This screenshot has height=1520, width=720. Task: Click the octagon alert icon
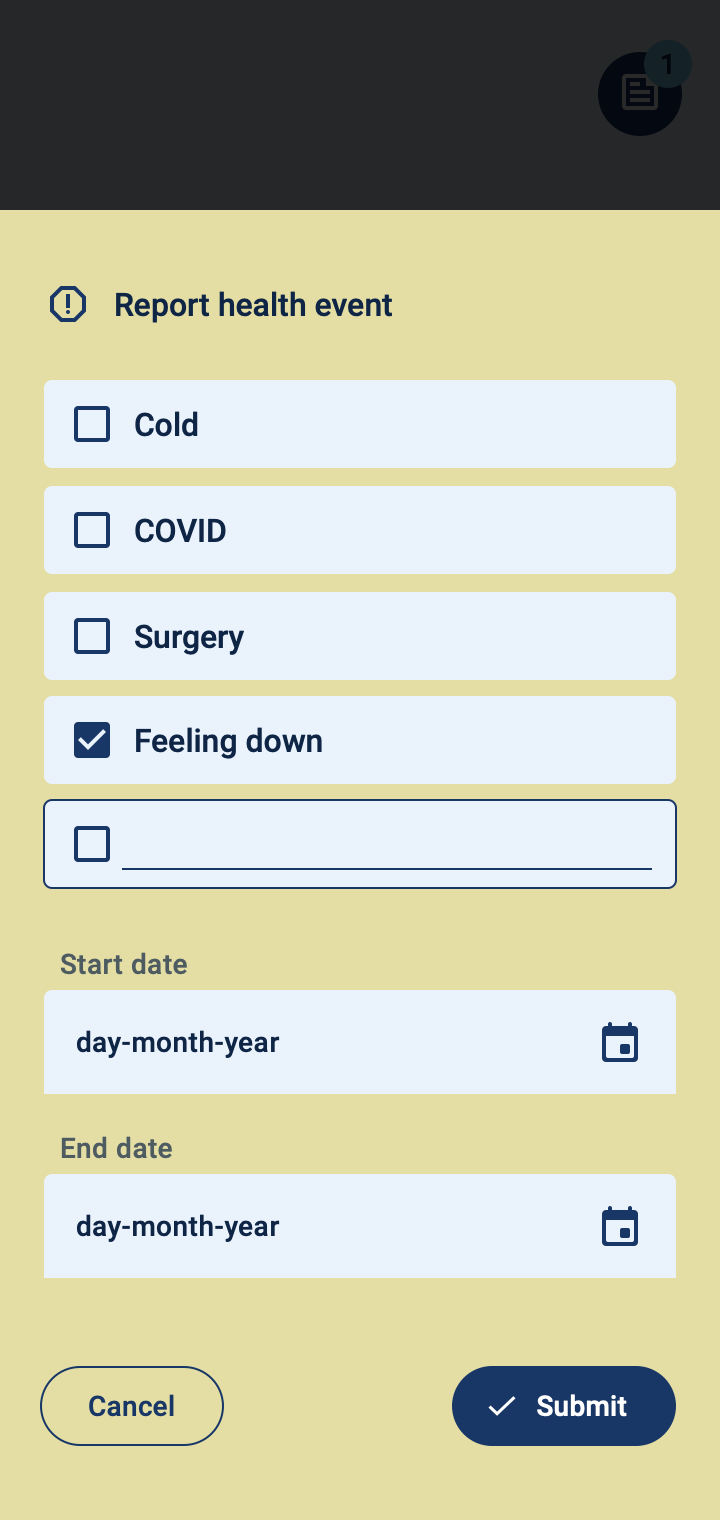[68, 304]
